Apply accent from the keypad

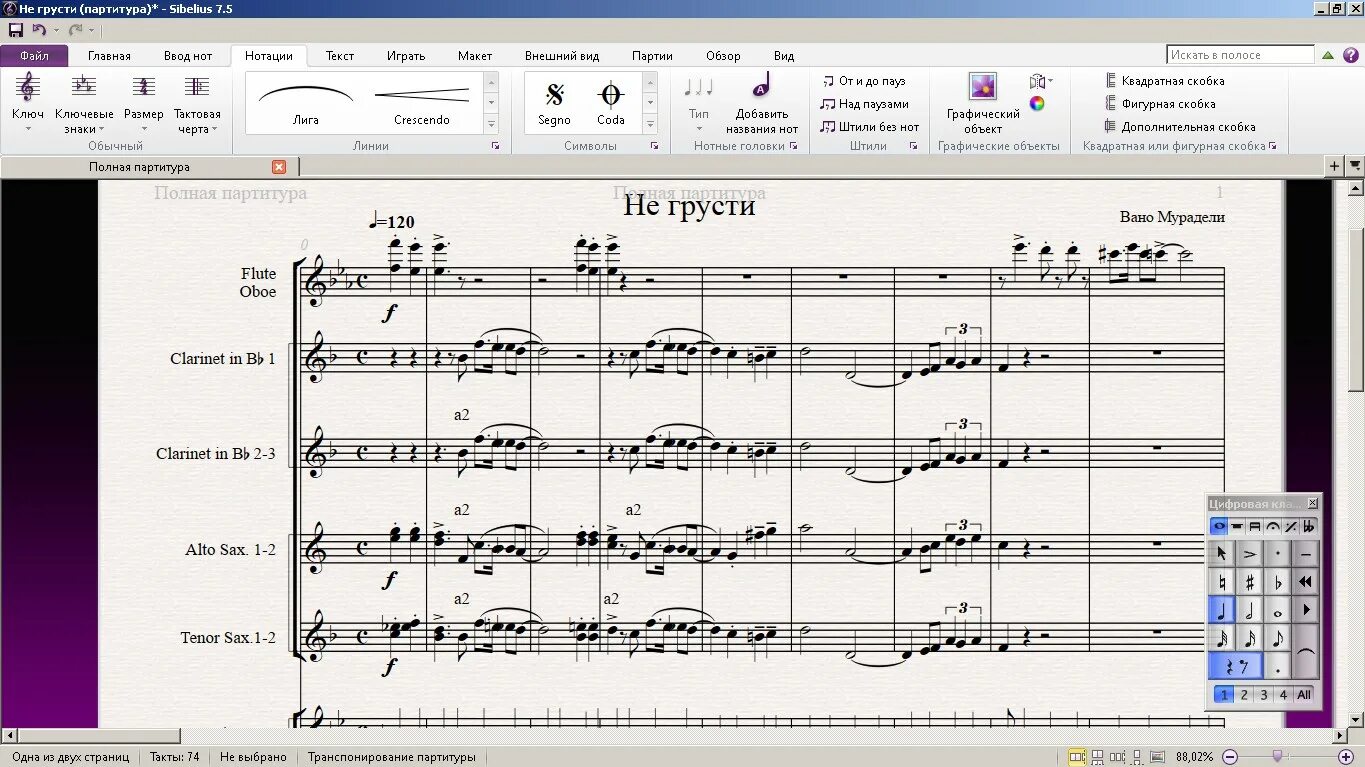pos(1249,554)
